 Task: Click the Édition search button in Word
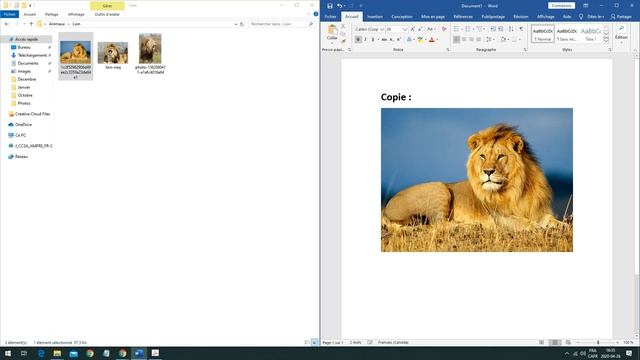621,33
